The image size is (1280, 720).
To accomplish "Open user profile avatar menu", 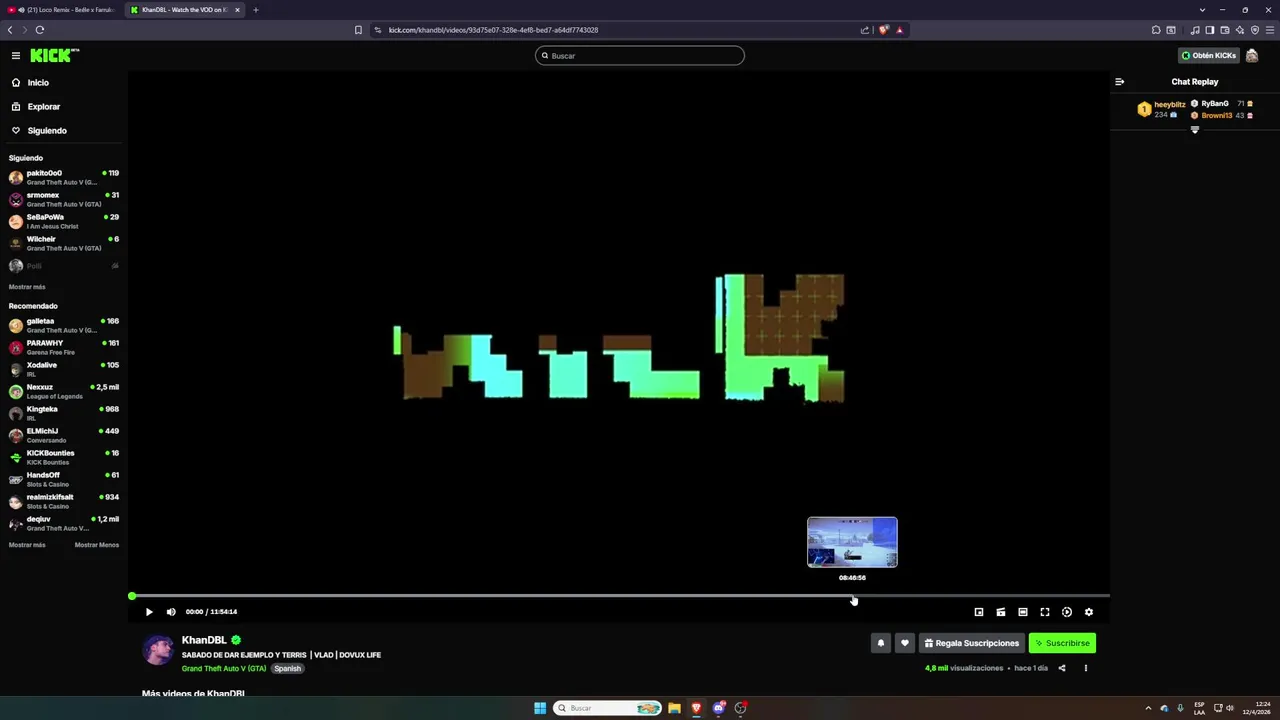I will [x=1252, y=55].
